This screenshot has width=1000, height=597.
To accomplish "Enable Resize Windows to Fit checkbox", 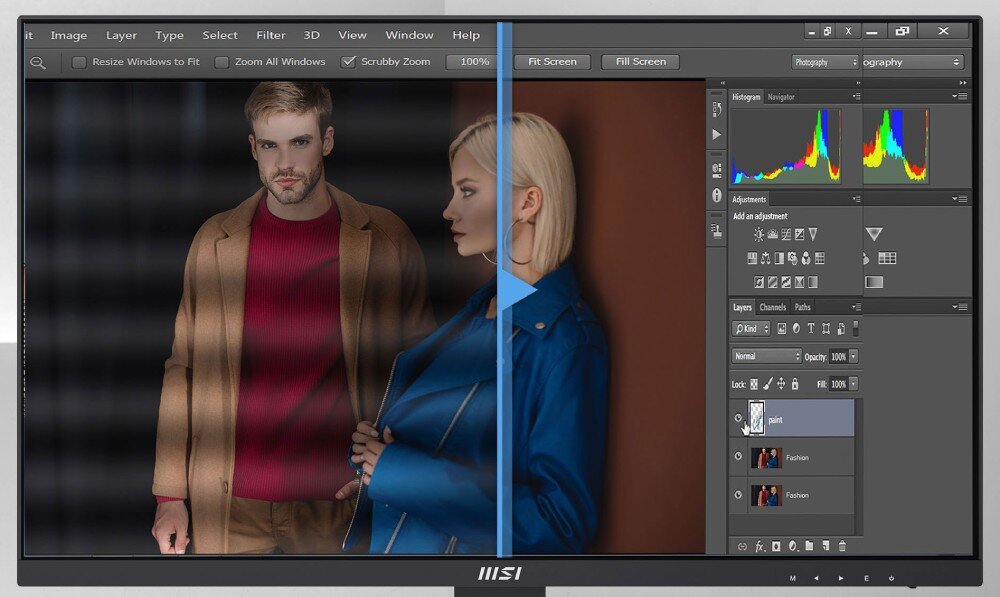I will (x=79, y=62).
